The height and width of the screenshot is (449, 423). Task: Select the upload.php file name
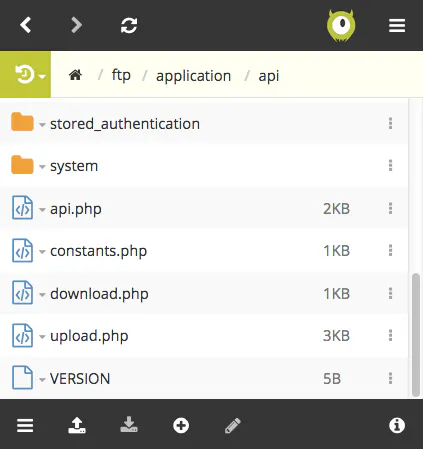89,336
